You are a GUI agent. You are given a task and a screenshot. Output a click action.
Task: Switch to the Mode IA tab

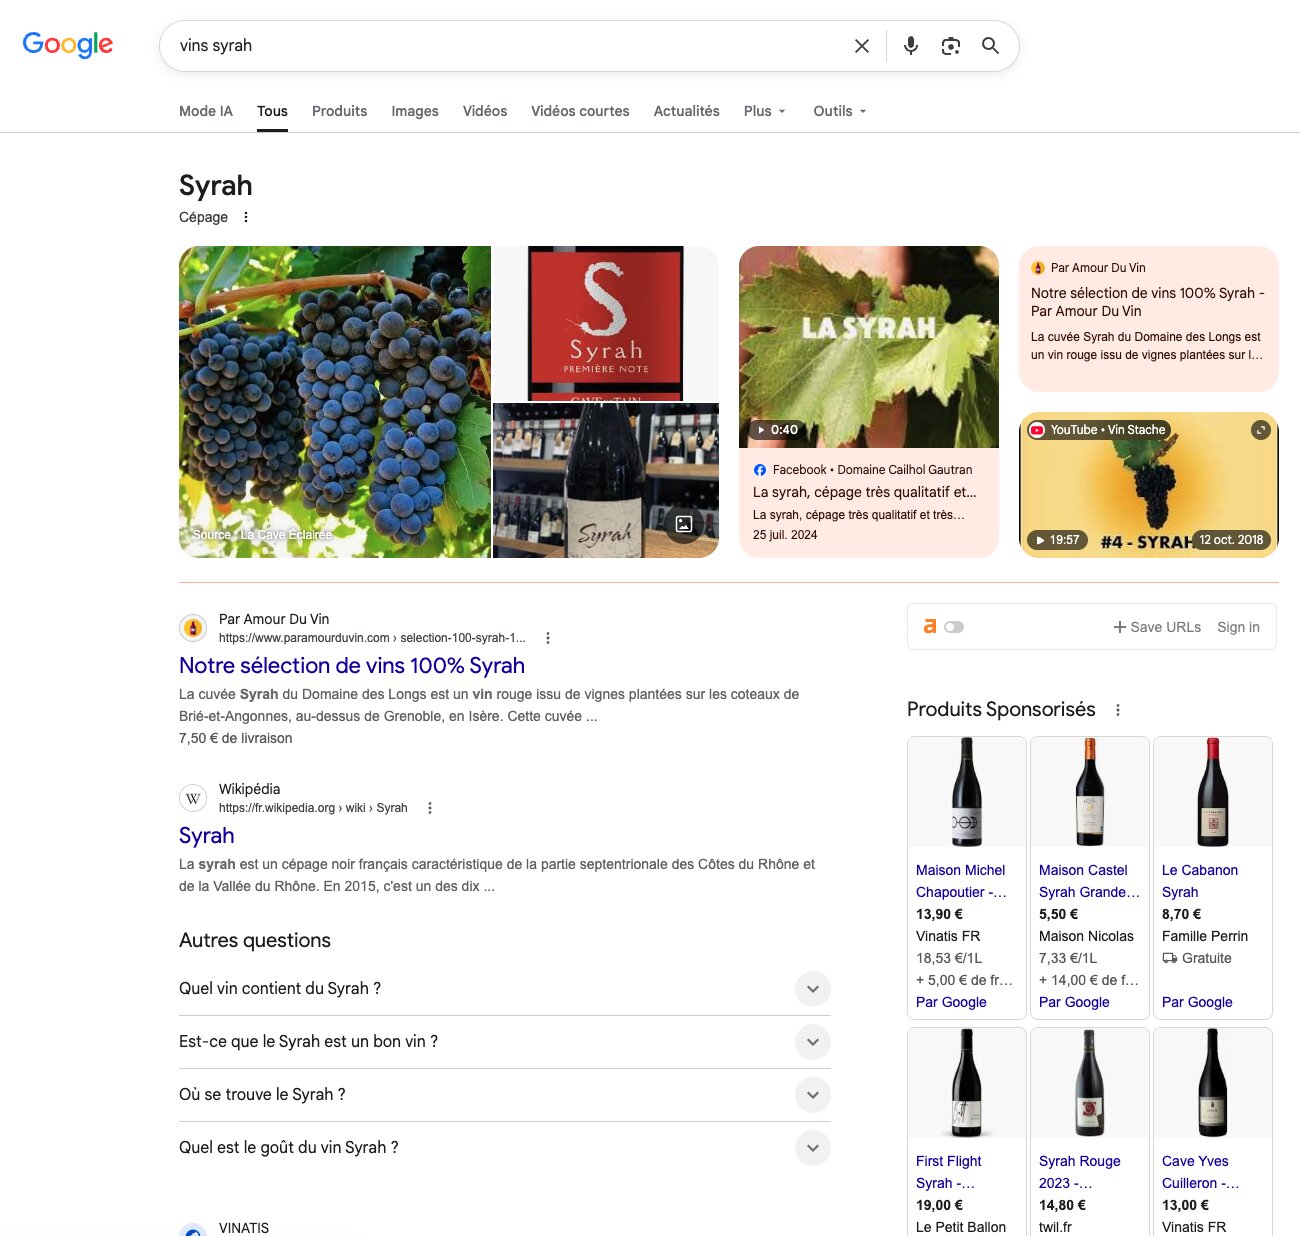point(206,111)
